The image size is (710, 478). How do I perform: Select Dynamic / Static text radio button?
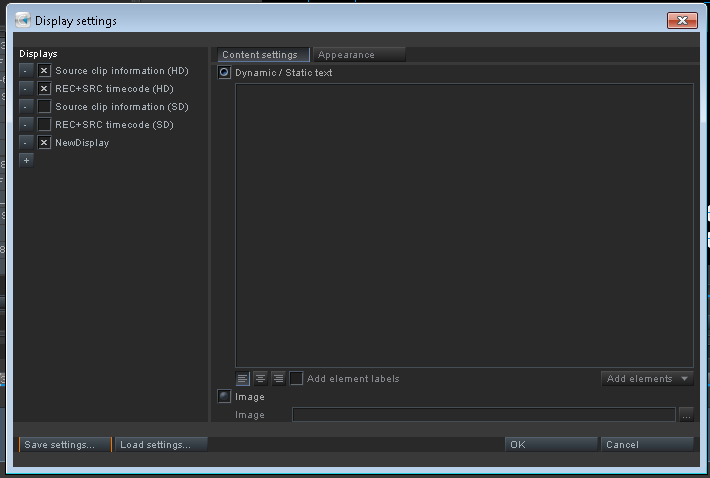(224, 72)
